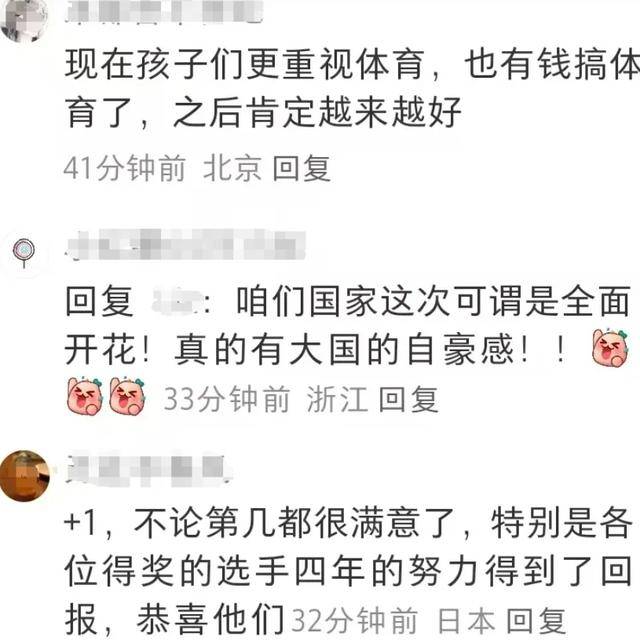The image size is (640, 640).
Task: Tap the second laughing emoji before 33分钟前
Action: pyautogui.click(x=127, y=396)
